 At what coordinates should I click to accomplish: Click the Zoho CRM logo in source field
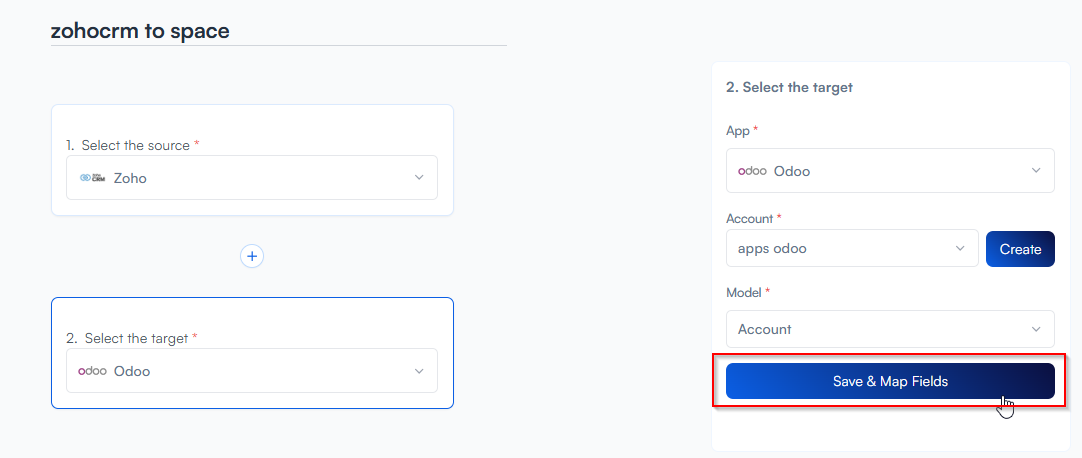92,178
